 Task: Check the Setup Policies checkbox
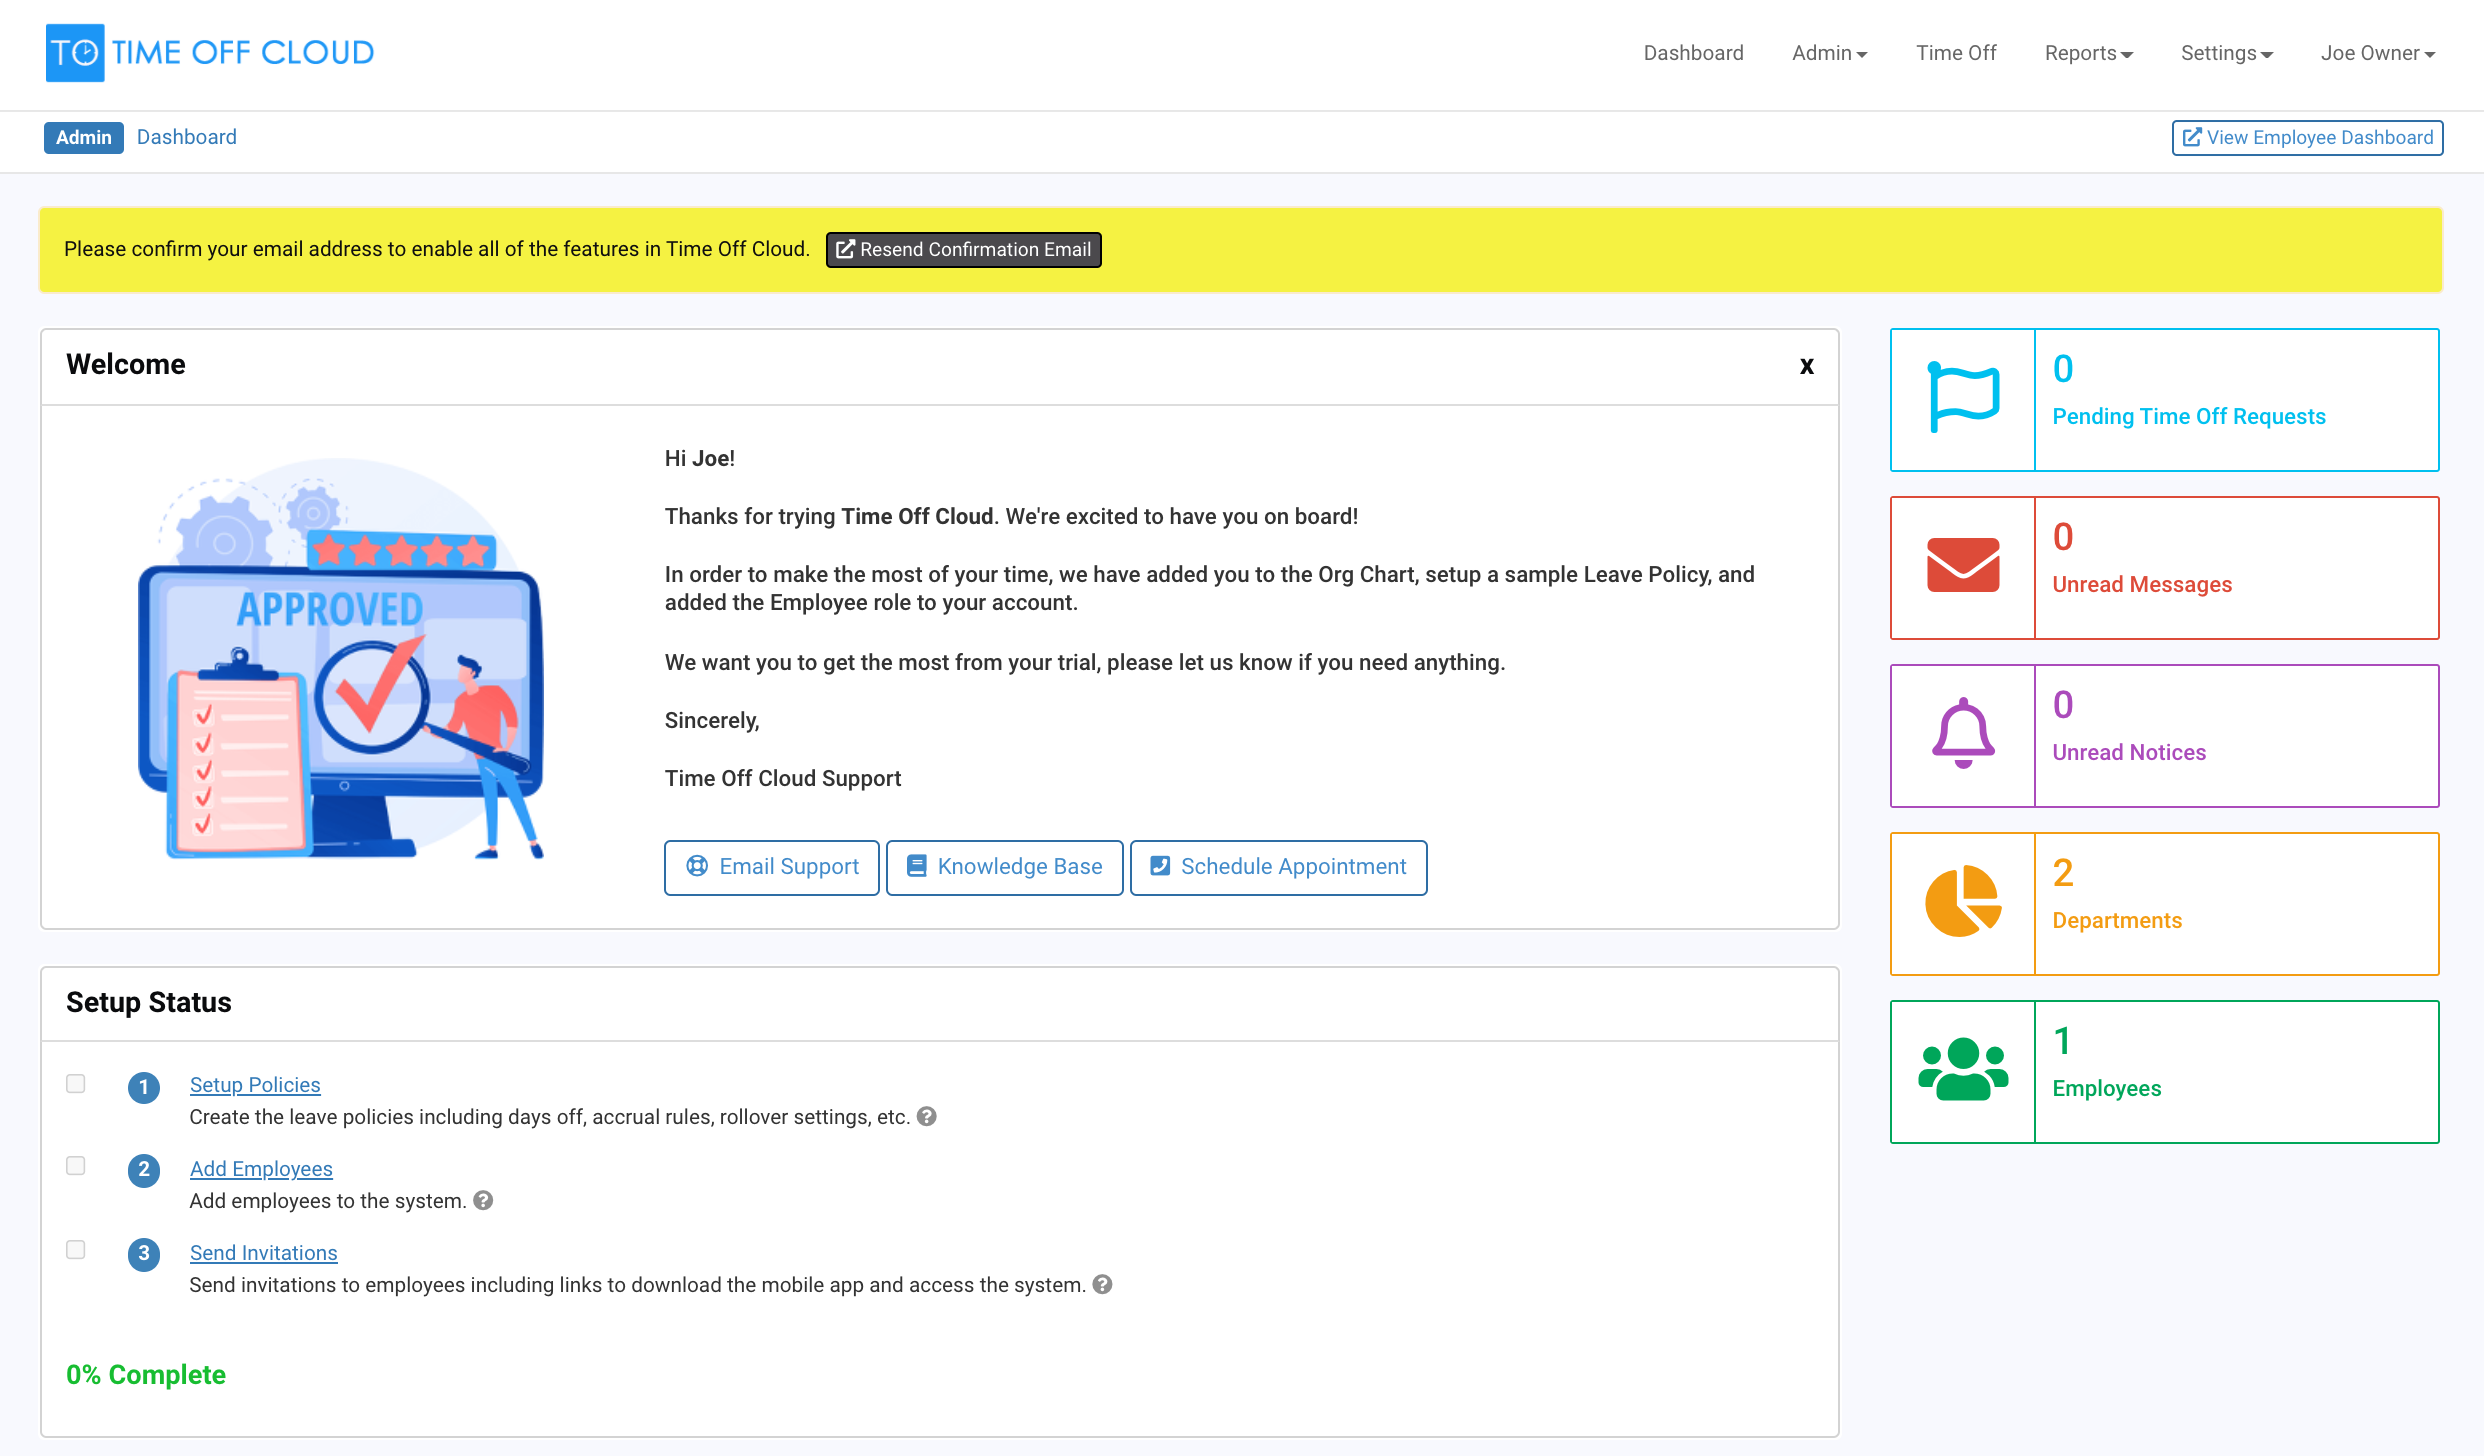tap(75, 1082)
